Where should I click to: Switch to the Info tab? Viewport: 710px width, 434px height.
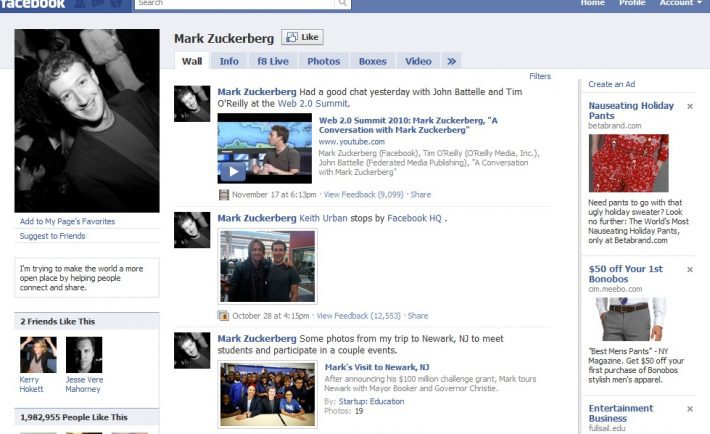click(229, 61)
